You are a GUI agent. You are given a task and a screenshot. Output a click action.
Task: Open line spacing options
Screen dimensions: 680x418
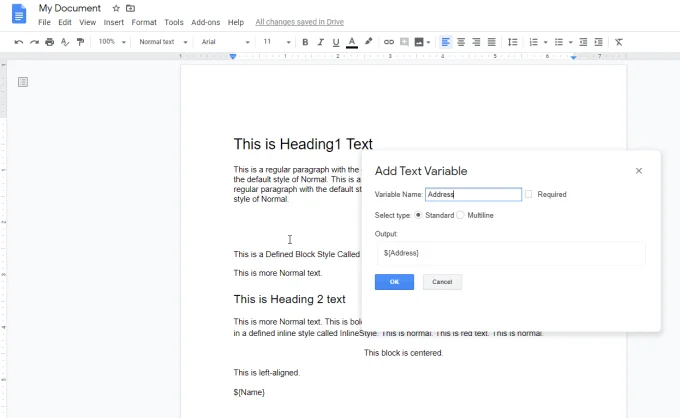click(x=512, y=42)
